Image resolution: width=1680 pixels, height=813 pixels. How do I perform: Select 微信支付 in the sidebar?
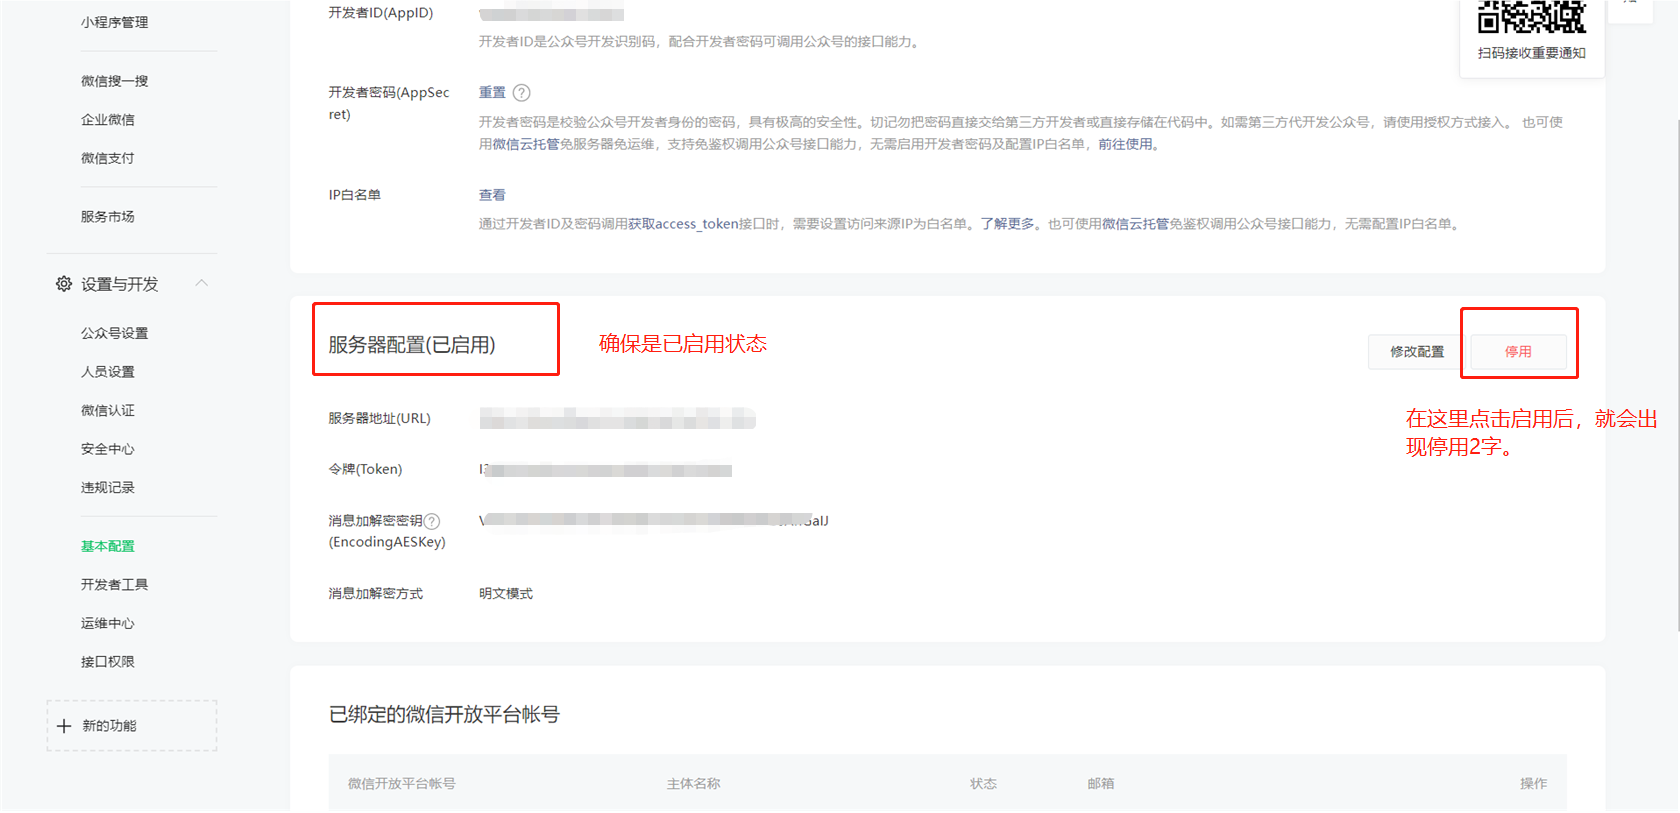(108, 158)
